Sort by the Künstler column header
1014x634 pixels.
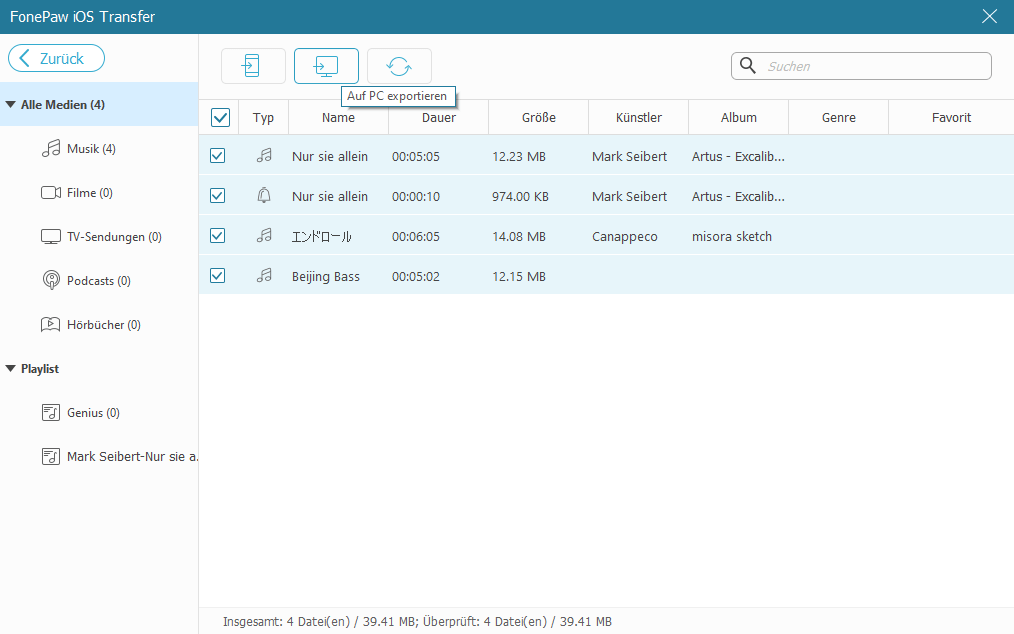638,118
